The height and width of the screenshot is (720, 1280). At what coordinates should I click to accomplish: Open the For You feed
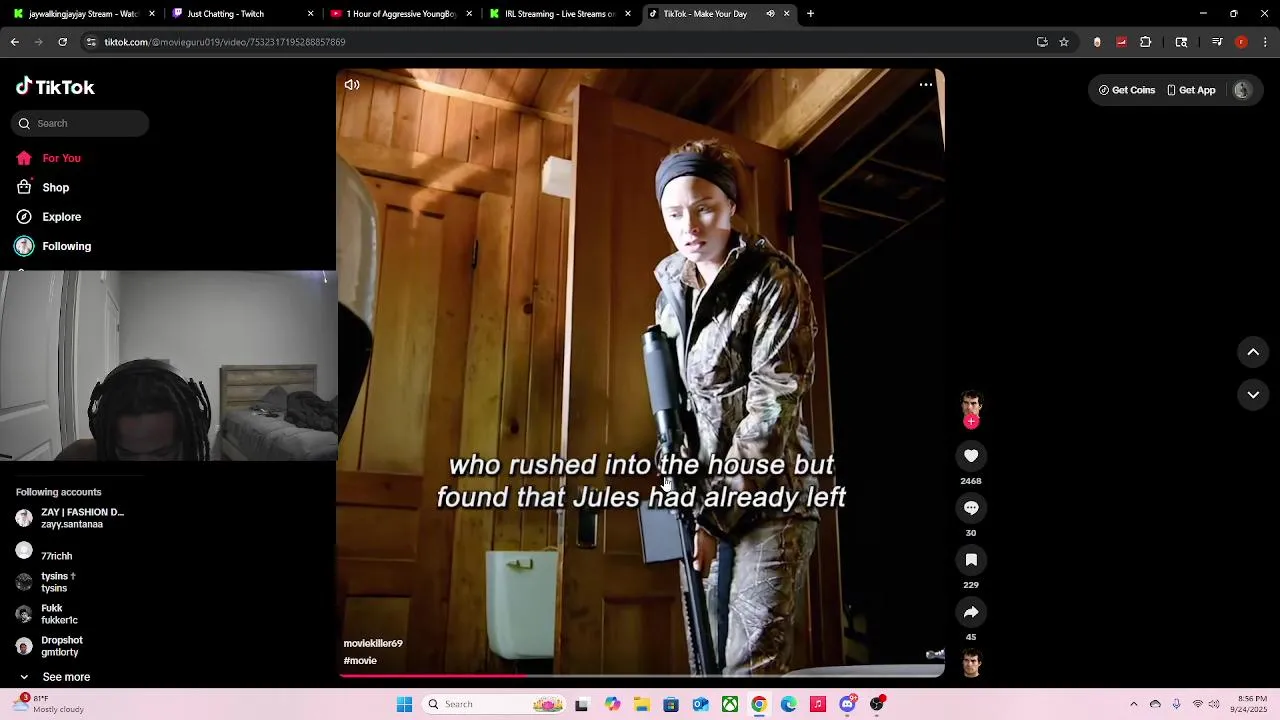coord(49,158)
